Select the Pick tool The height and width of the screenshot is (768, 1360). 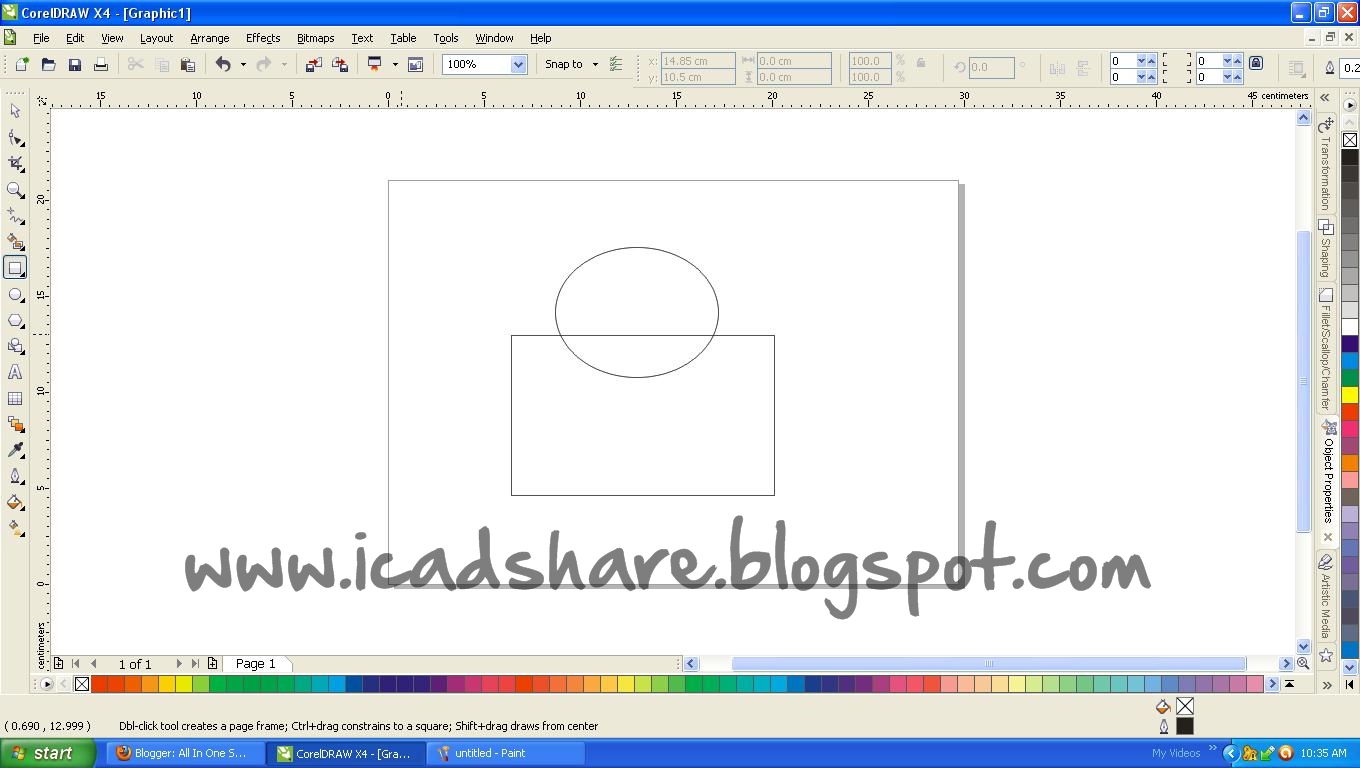pos(15,111)
